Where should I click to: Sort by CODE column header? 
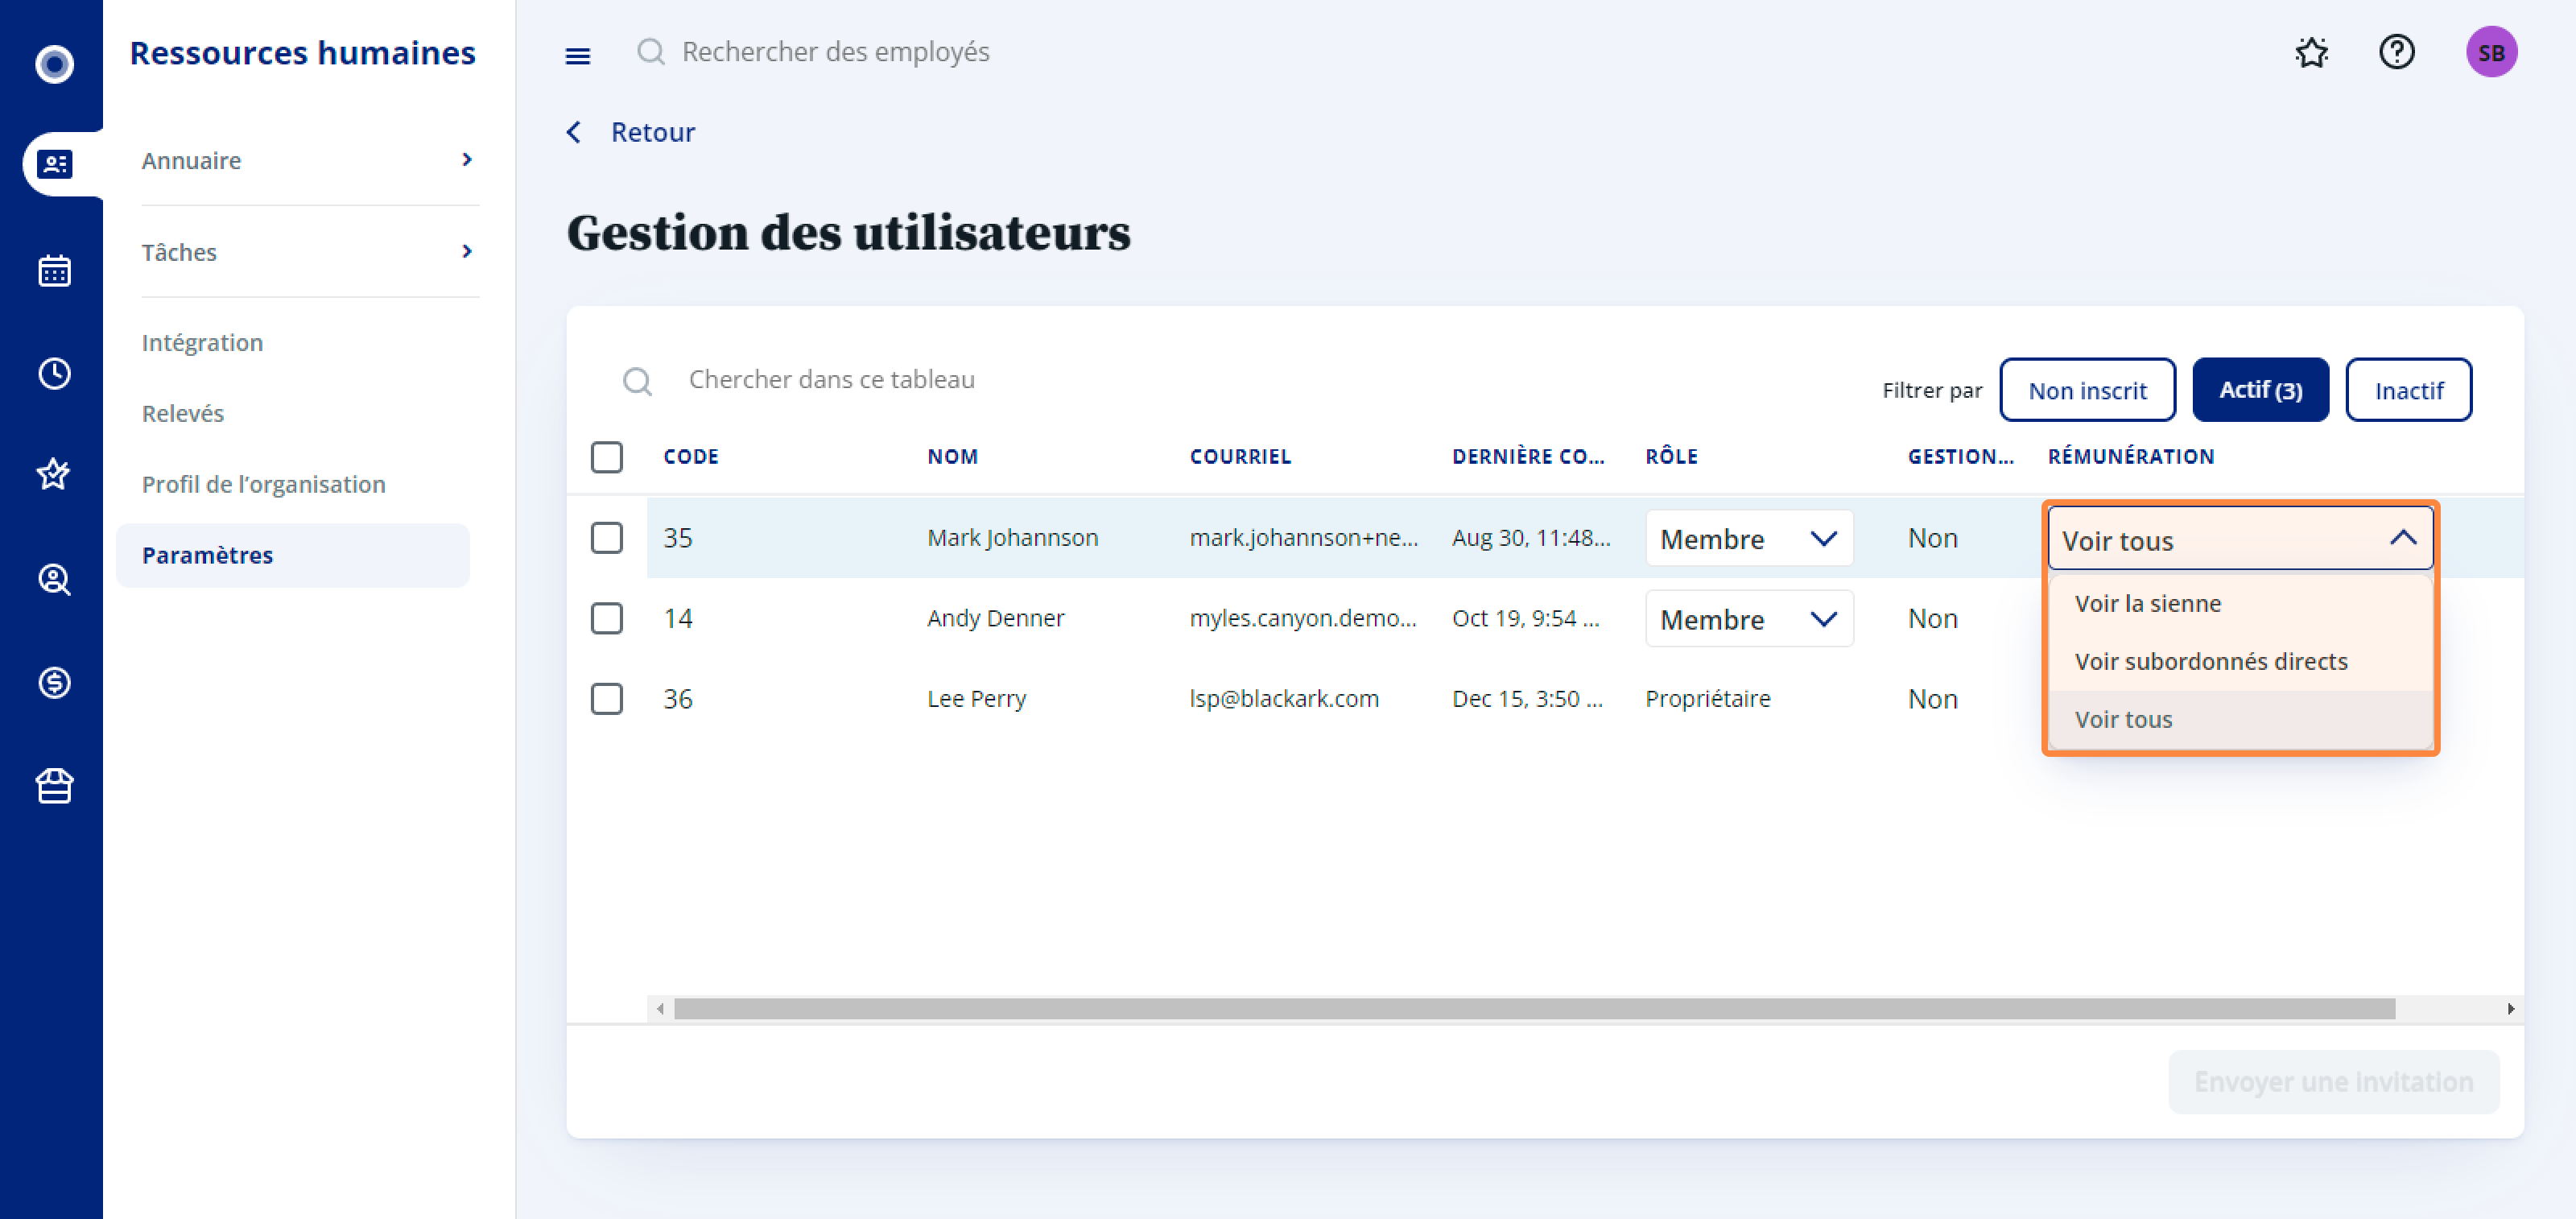coord(691,457)
